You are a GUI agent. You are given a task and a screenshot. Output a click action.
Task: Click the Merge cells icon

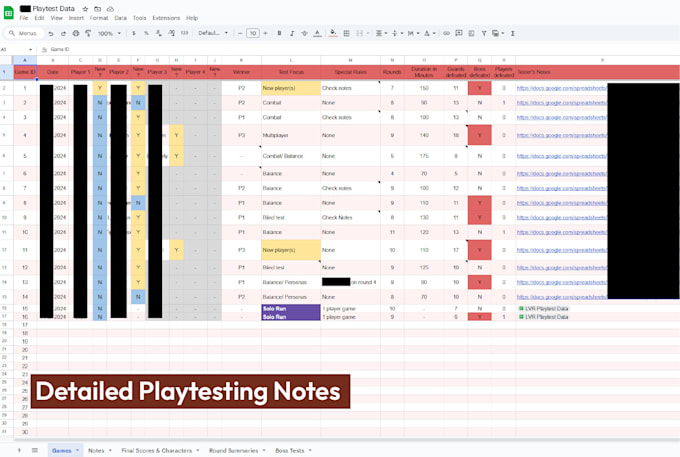click(360, 33)
